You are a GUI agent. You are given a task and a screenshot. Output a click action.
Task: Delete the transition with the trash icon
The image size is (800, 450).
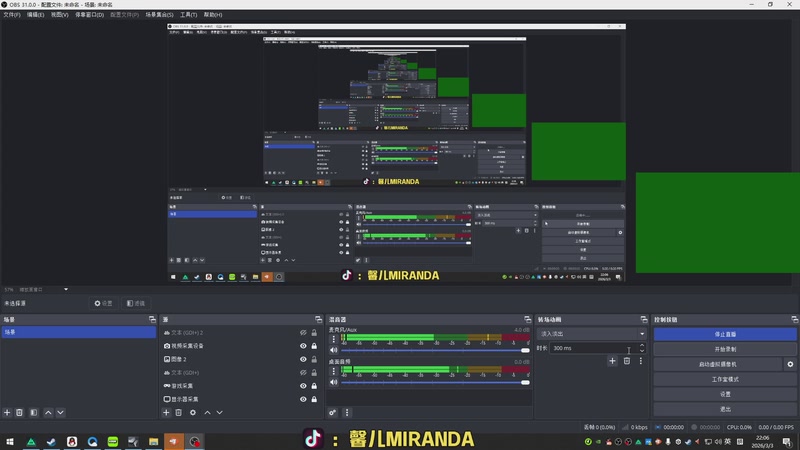point(627,361)
